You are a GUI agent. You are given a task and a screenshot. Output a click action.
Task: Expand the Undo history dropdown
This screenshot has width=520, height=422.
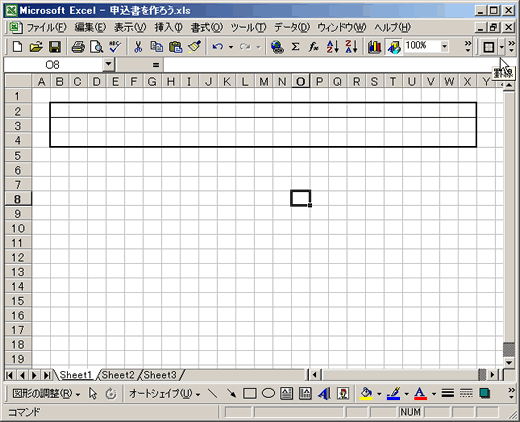(231, 47)
